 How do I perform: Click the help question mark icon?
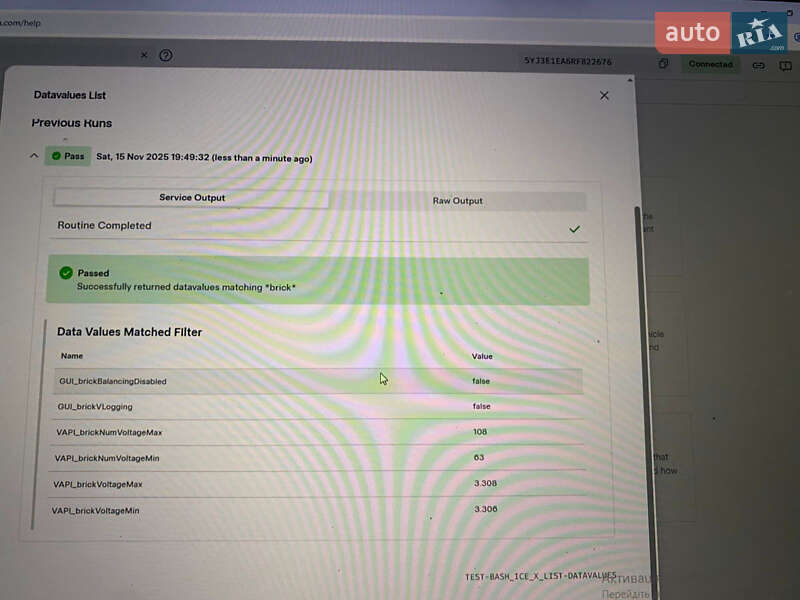pyautogui.click(x=166, y=56)
